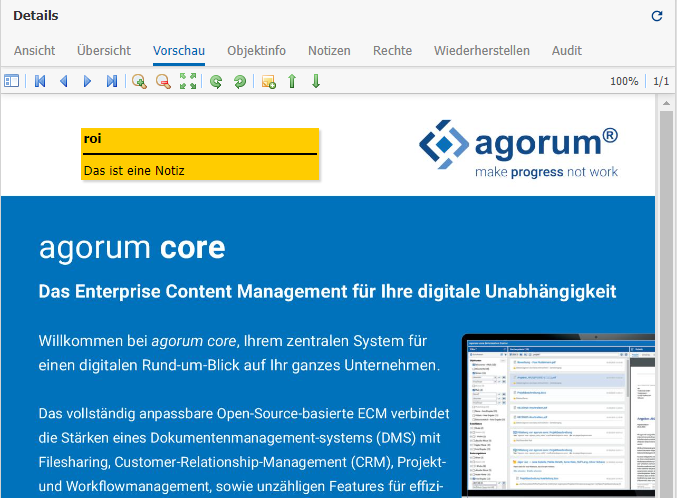Switch to the Übersicht tab
Image resolution: width=677 pixels, height=498 pixels.
[x=104, y=51]
